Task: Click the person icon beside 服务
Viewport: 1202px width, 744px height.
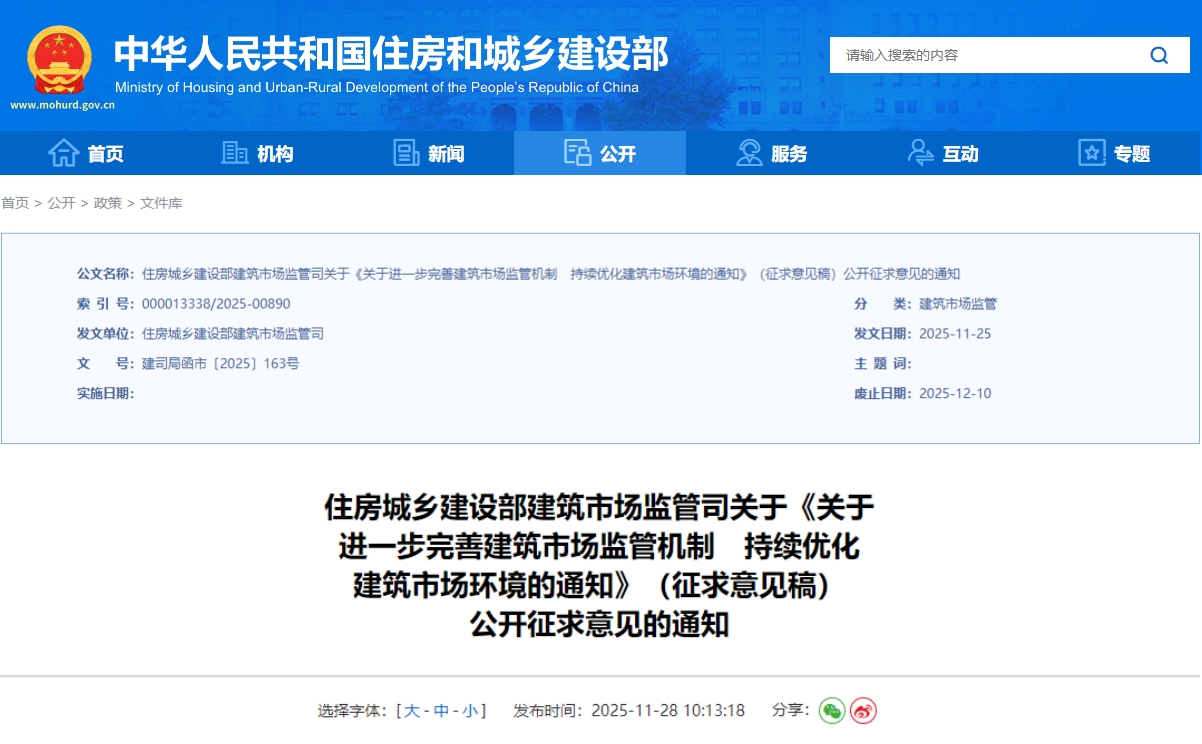Action: [x=749, y=153]
